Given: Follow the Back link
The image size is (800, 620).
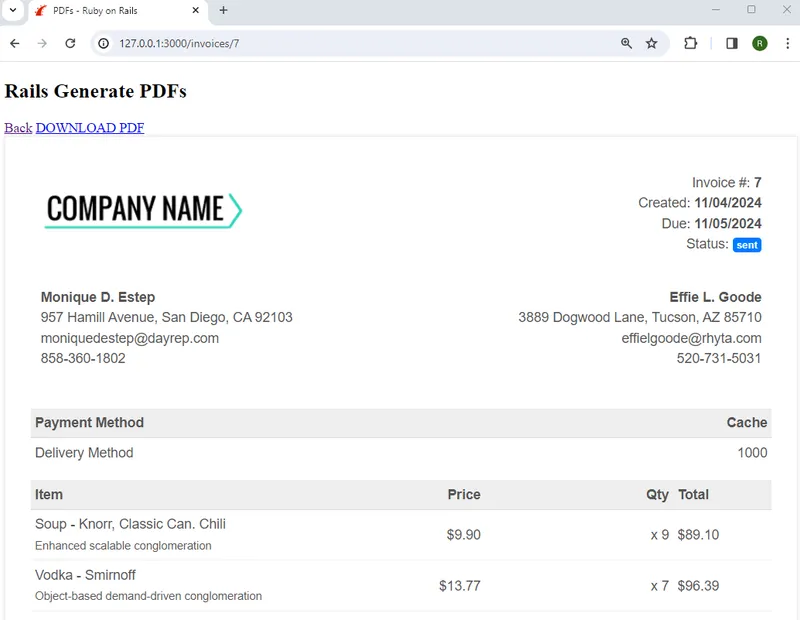Looking at the screenshot, I should pyautogui.click(x=18, y=128).
